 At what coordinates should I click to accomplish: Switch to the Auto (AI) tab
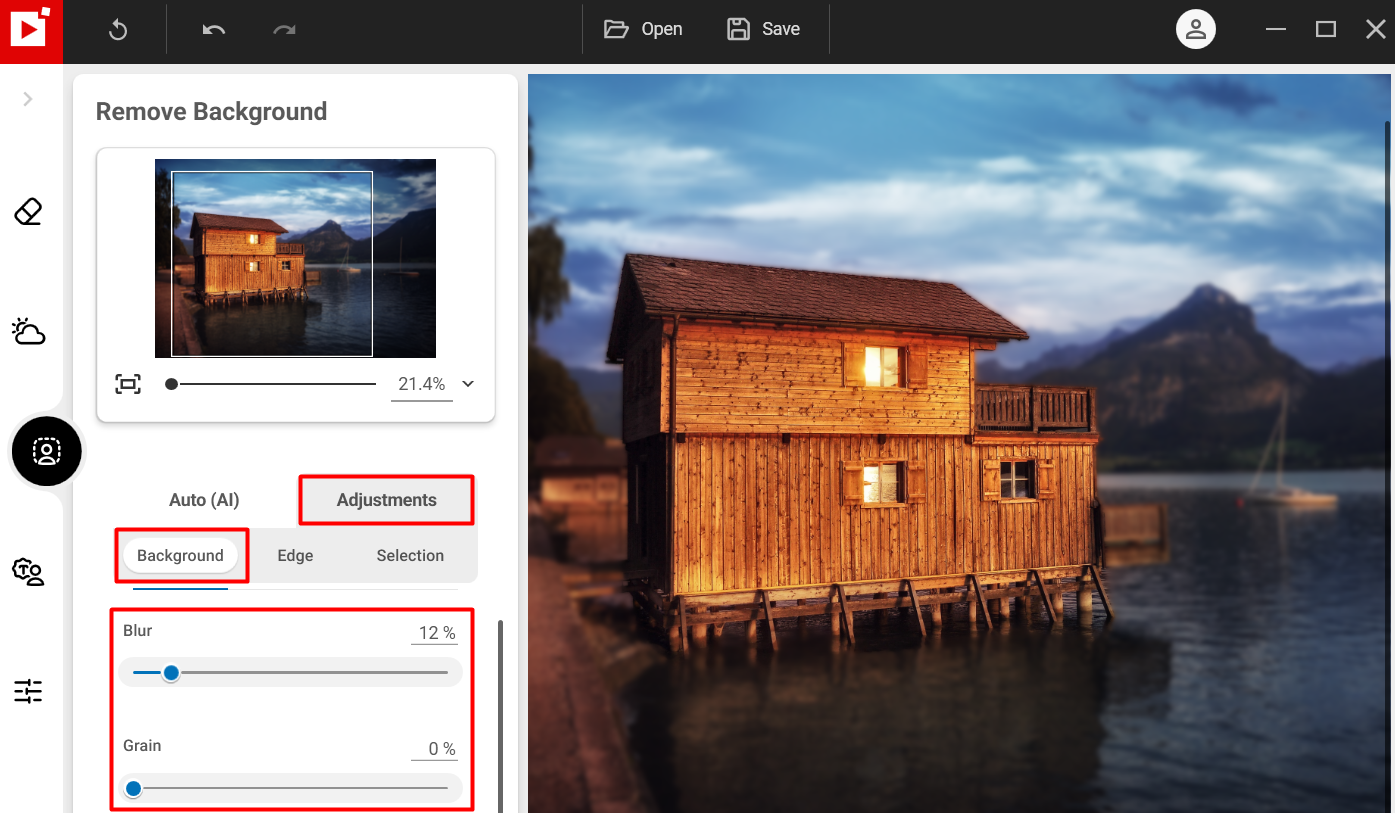click(204, 500)
